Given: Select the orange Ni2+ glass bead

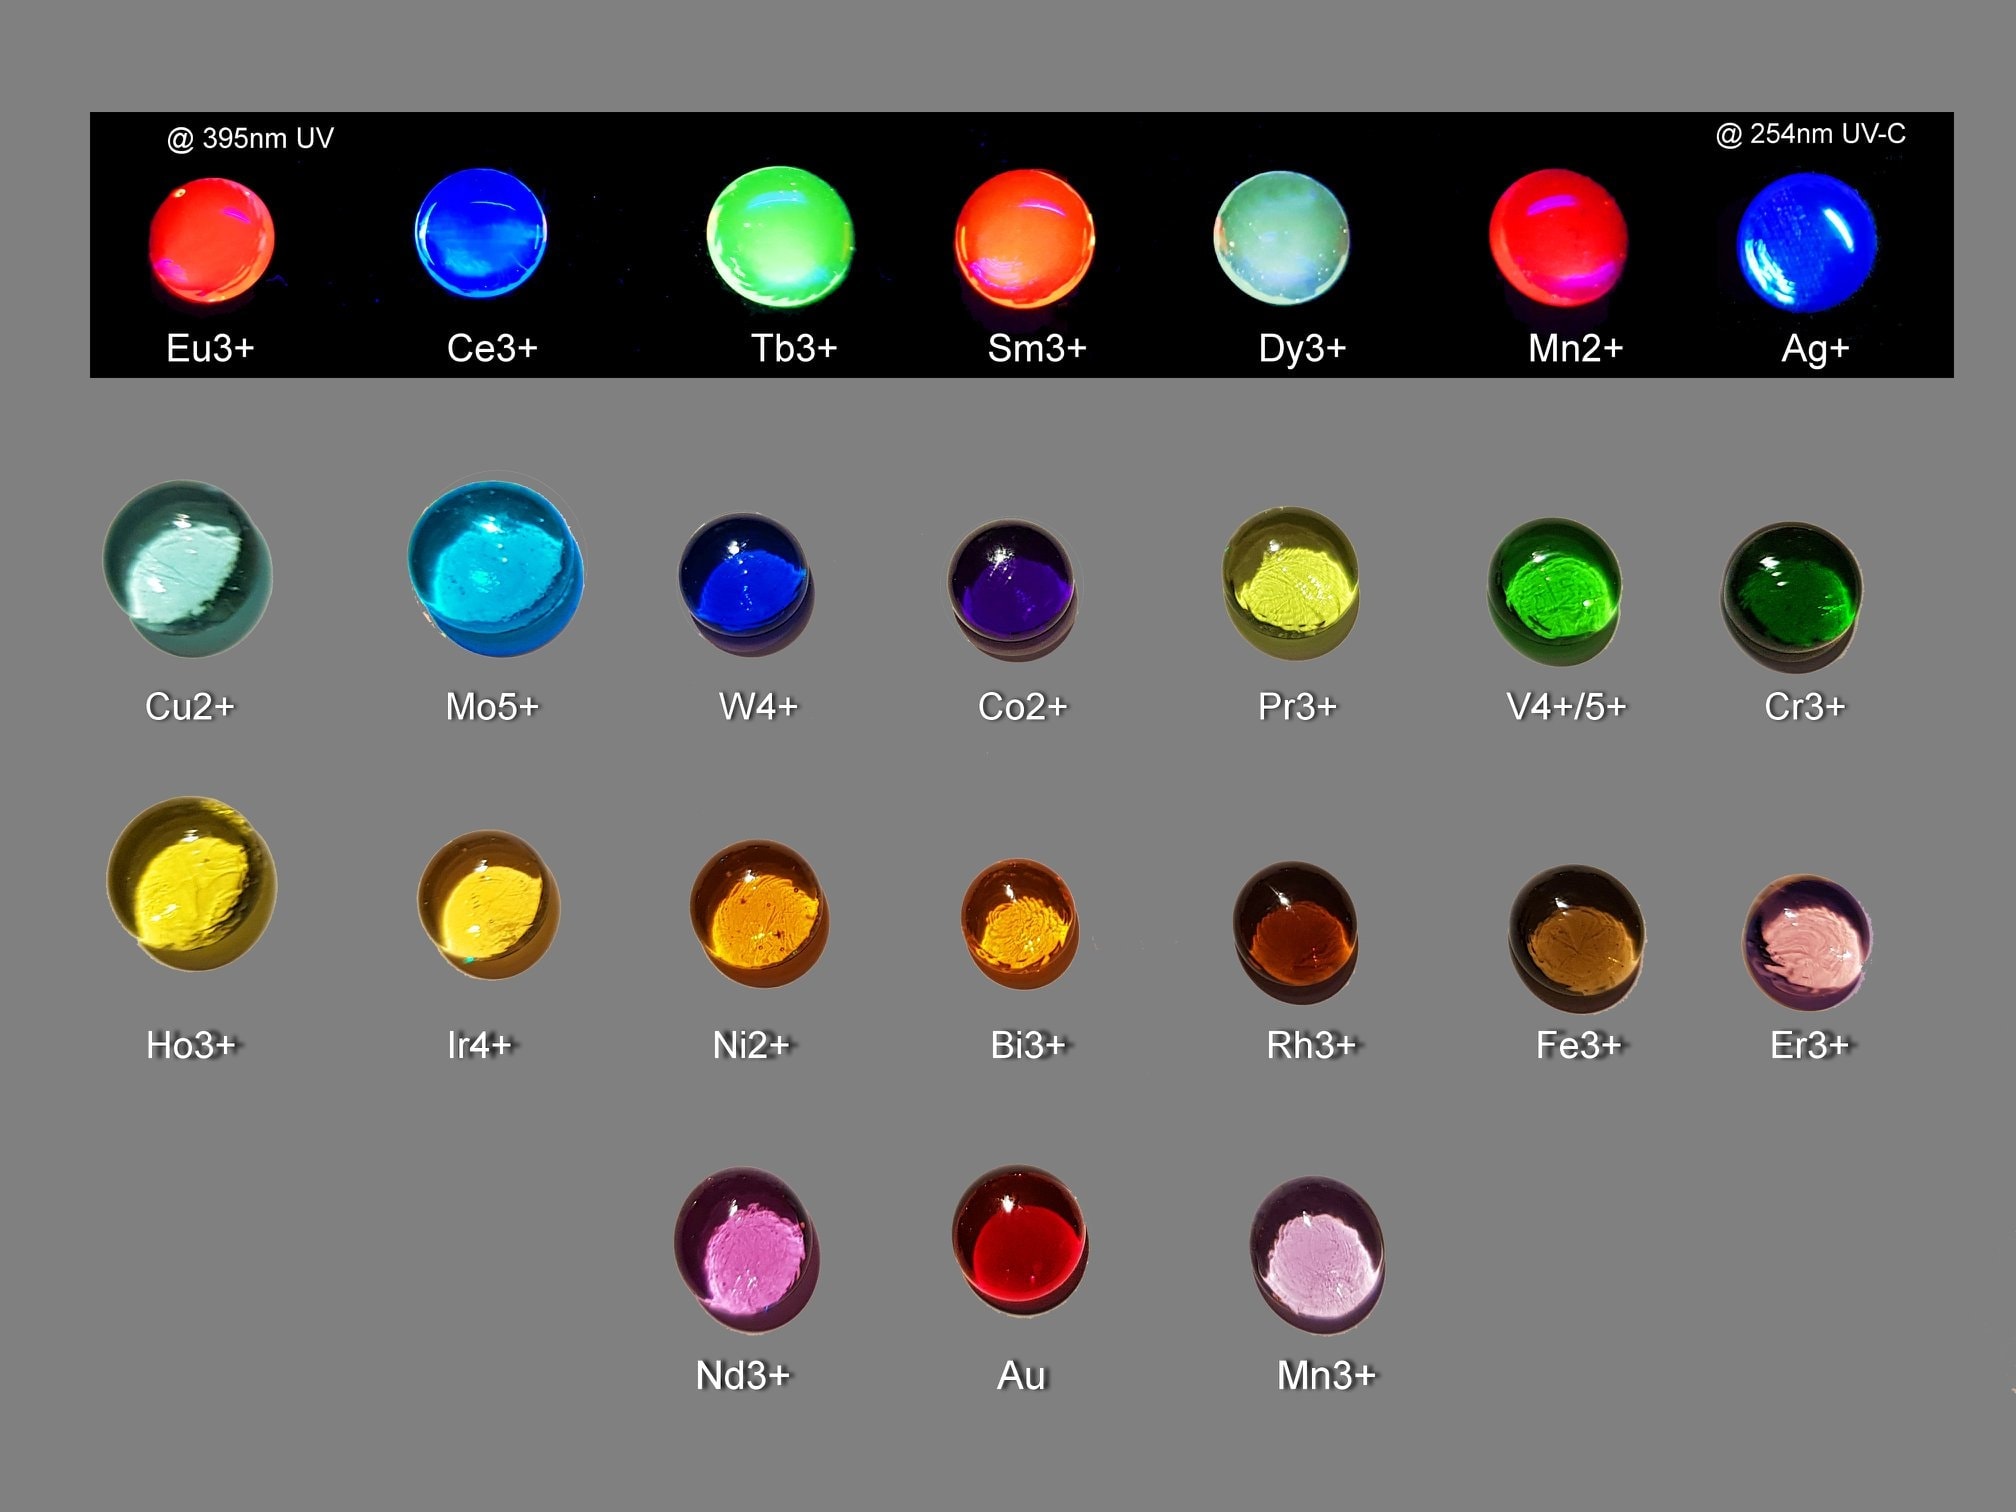Looking at the screenshot, I should click(759, 913).
